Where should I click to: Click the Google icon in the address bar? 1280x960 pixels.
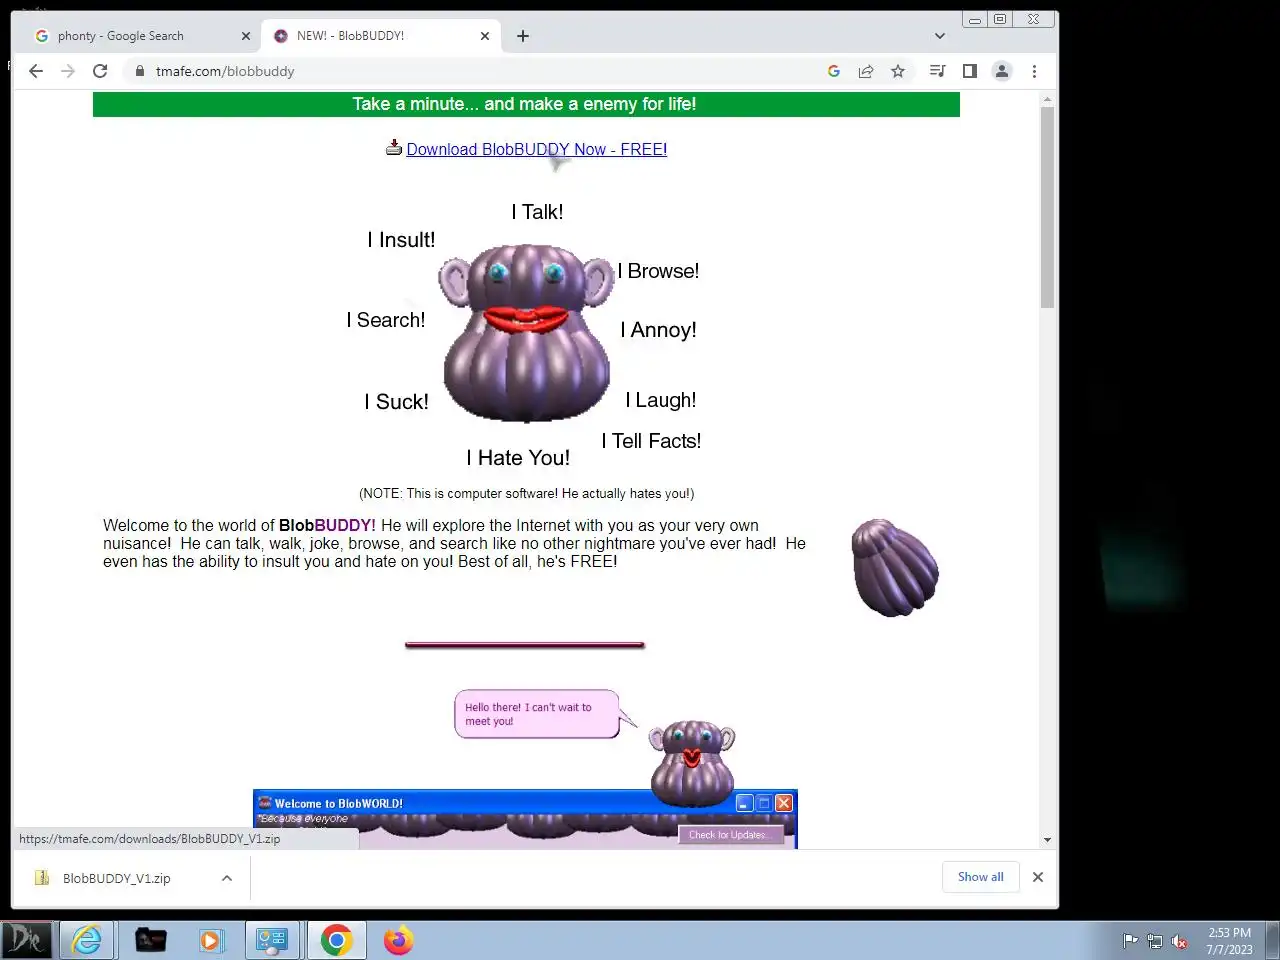[x=834, y=71]
